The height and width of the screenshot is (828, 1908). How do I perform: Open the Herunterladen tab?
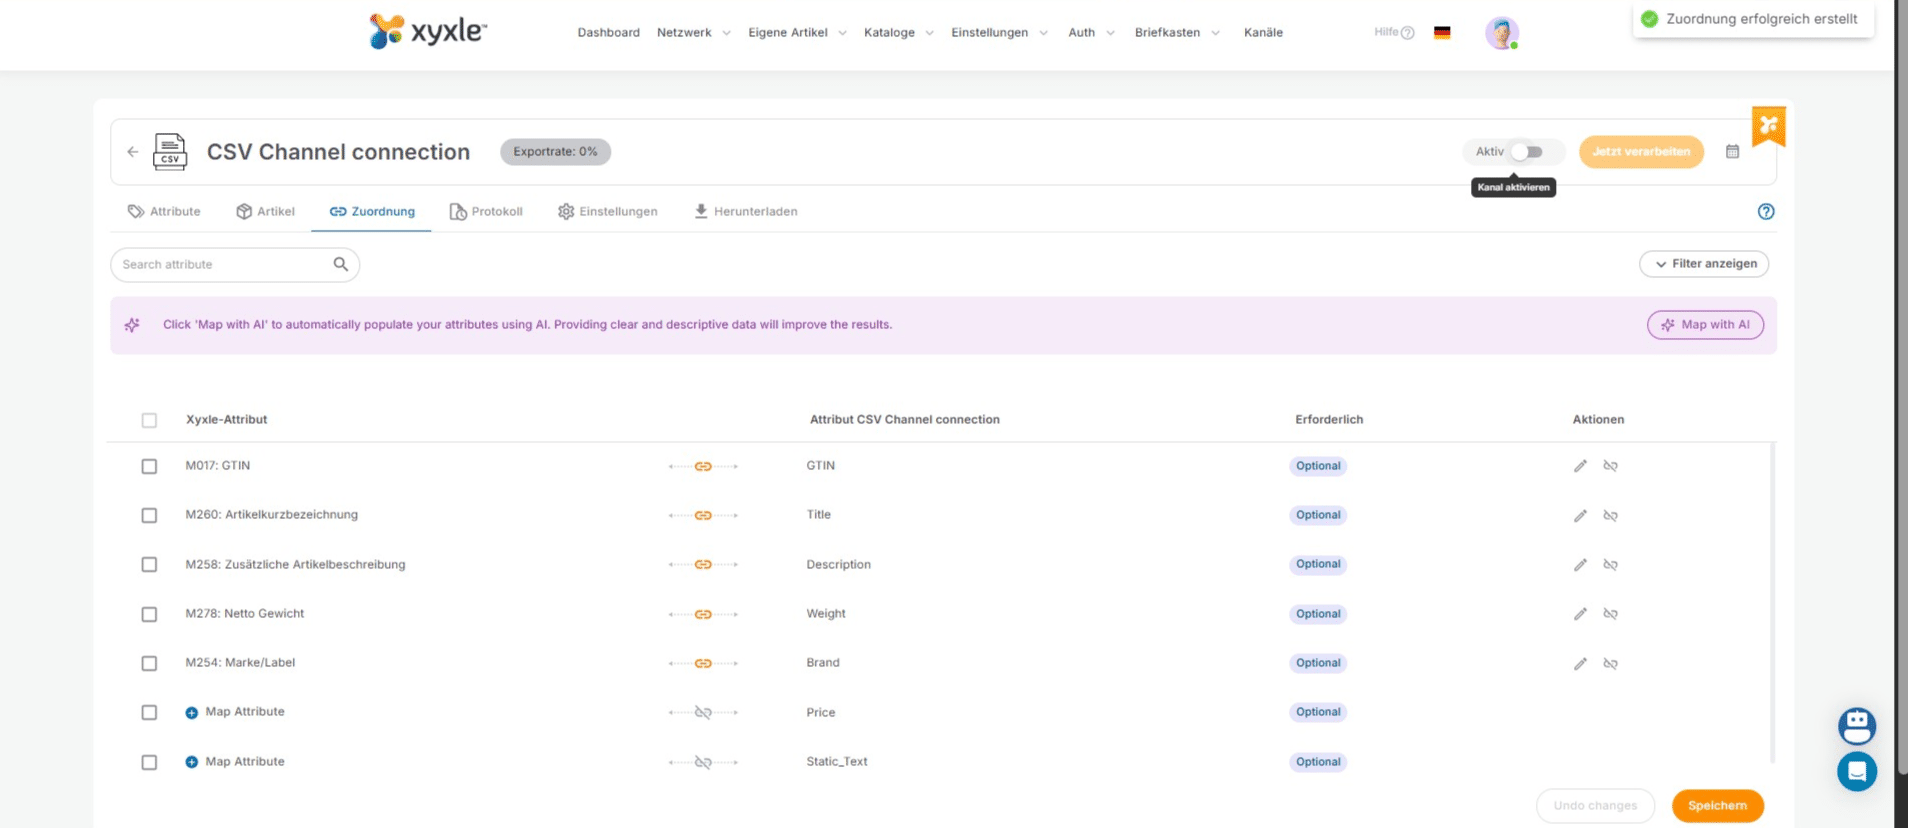click(746, 212)
